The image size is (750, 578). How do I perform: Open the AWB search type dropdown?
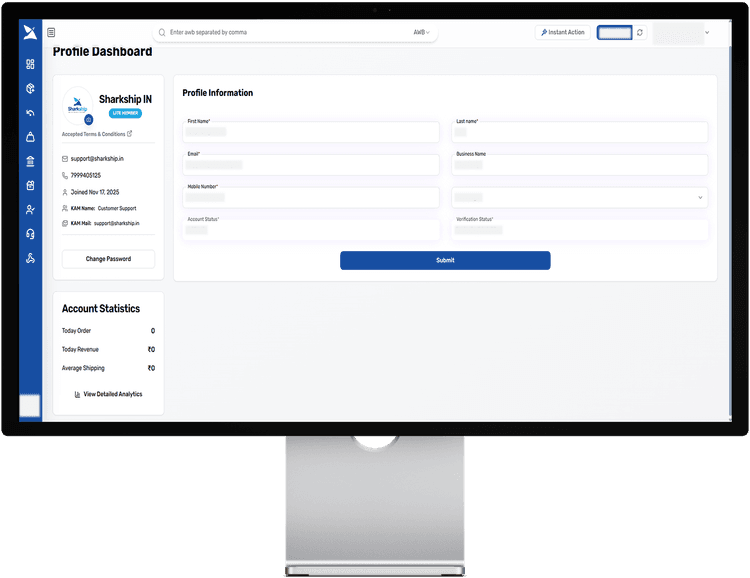(421, 32)
